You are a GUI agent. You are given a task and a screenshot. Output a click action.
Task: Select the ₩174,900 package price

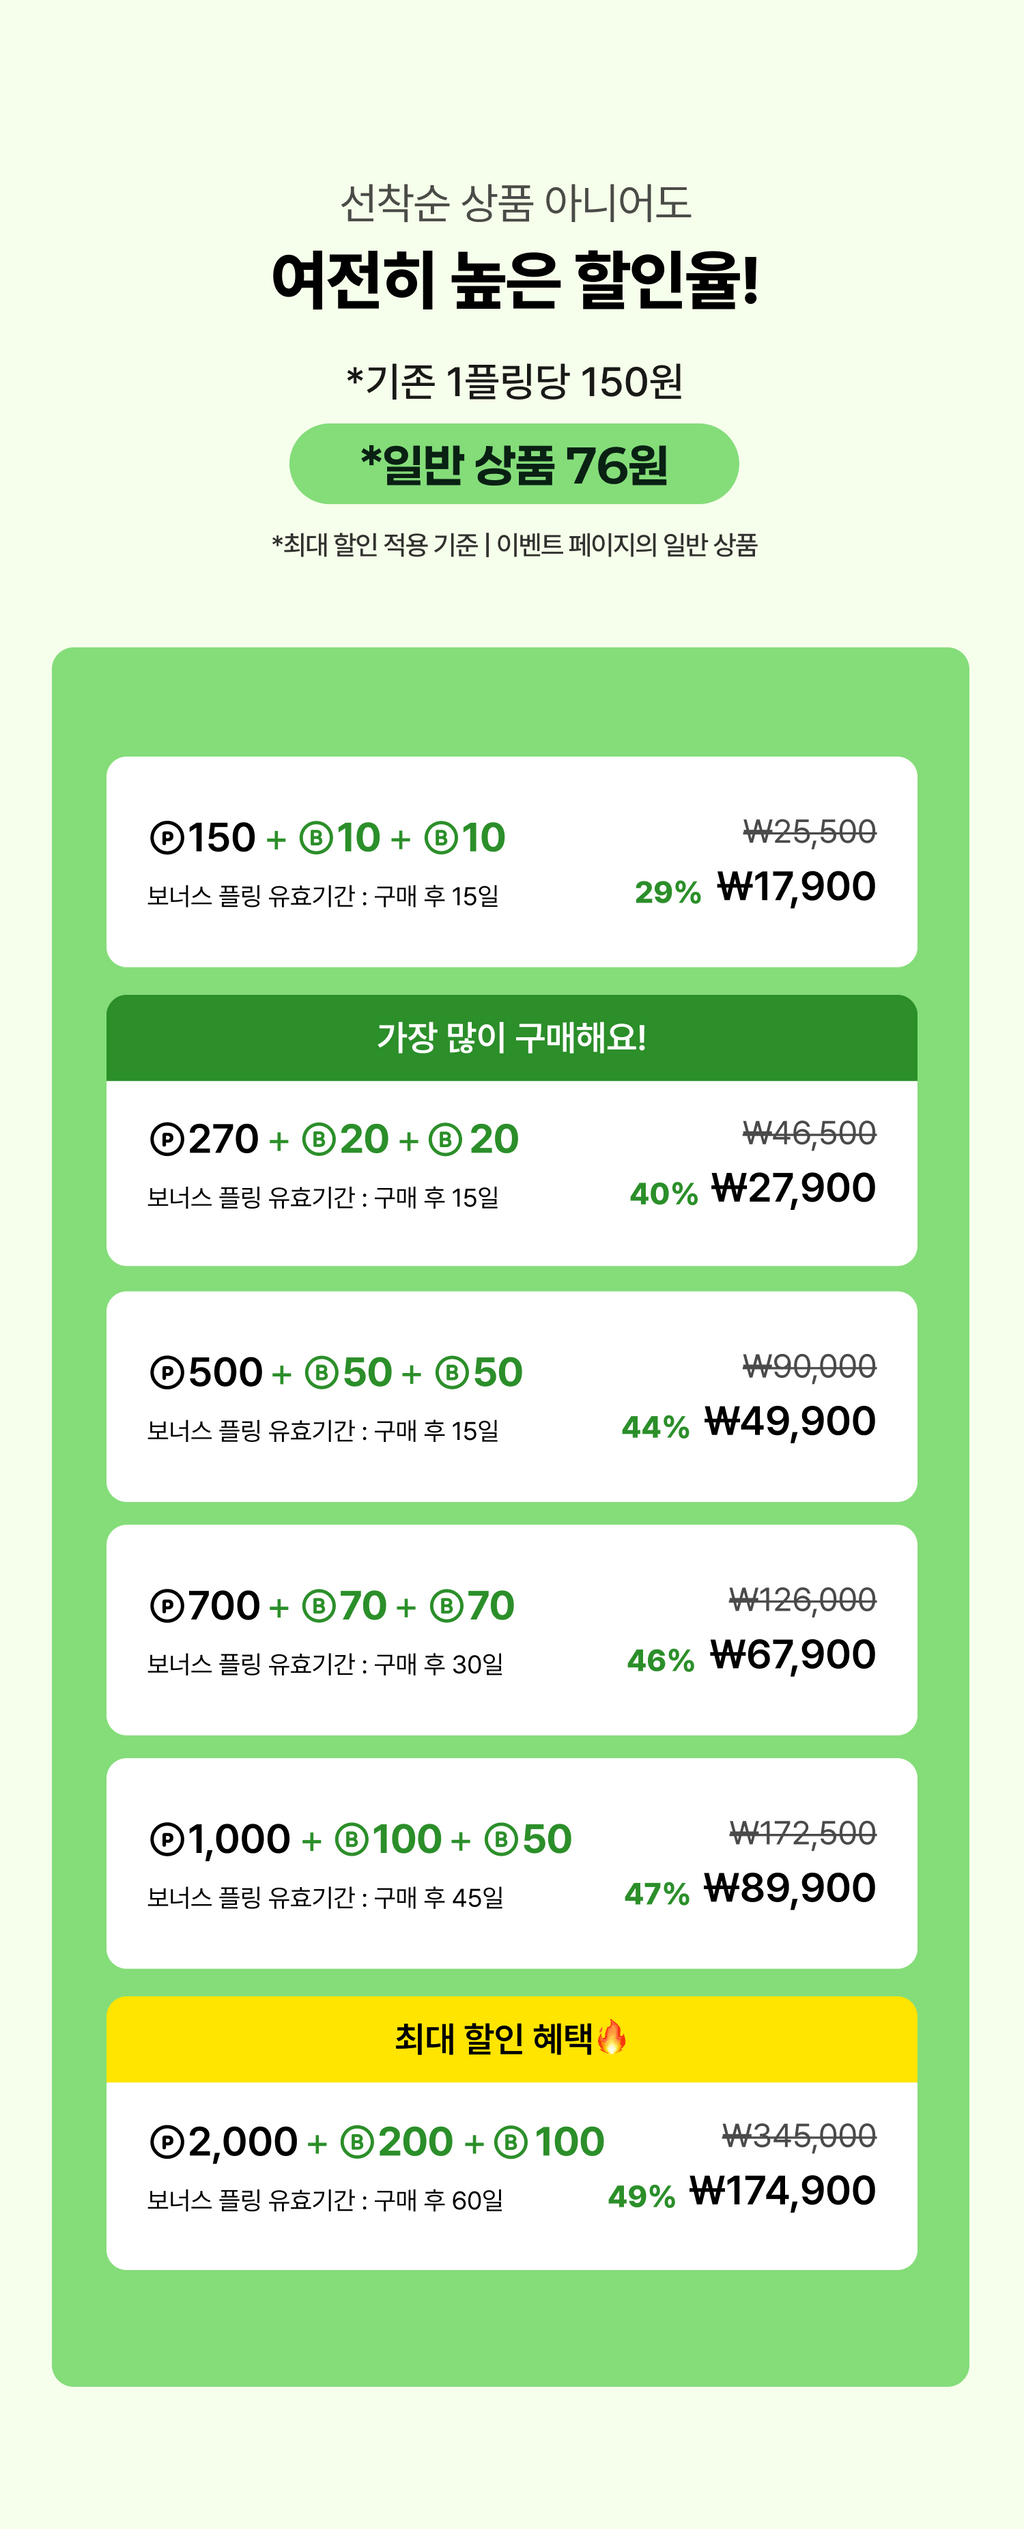[x=783, y=2190]
